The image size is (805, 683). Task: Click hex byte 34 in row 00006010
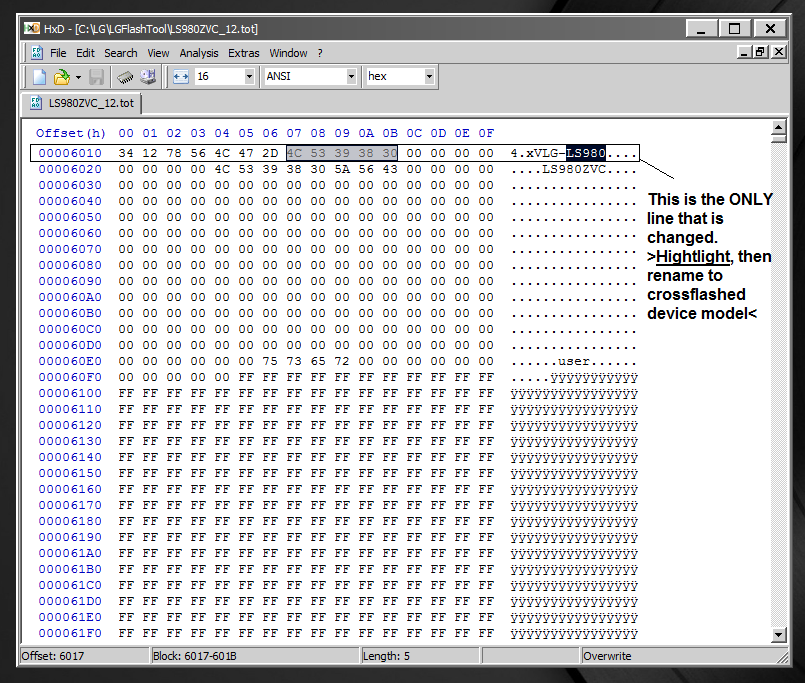tap(126, 153)
